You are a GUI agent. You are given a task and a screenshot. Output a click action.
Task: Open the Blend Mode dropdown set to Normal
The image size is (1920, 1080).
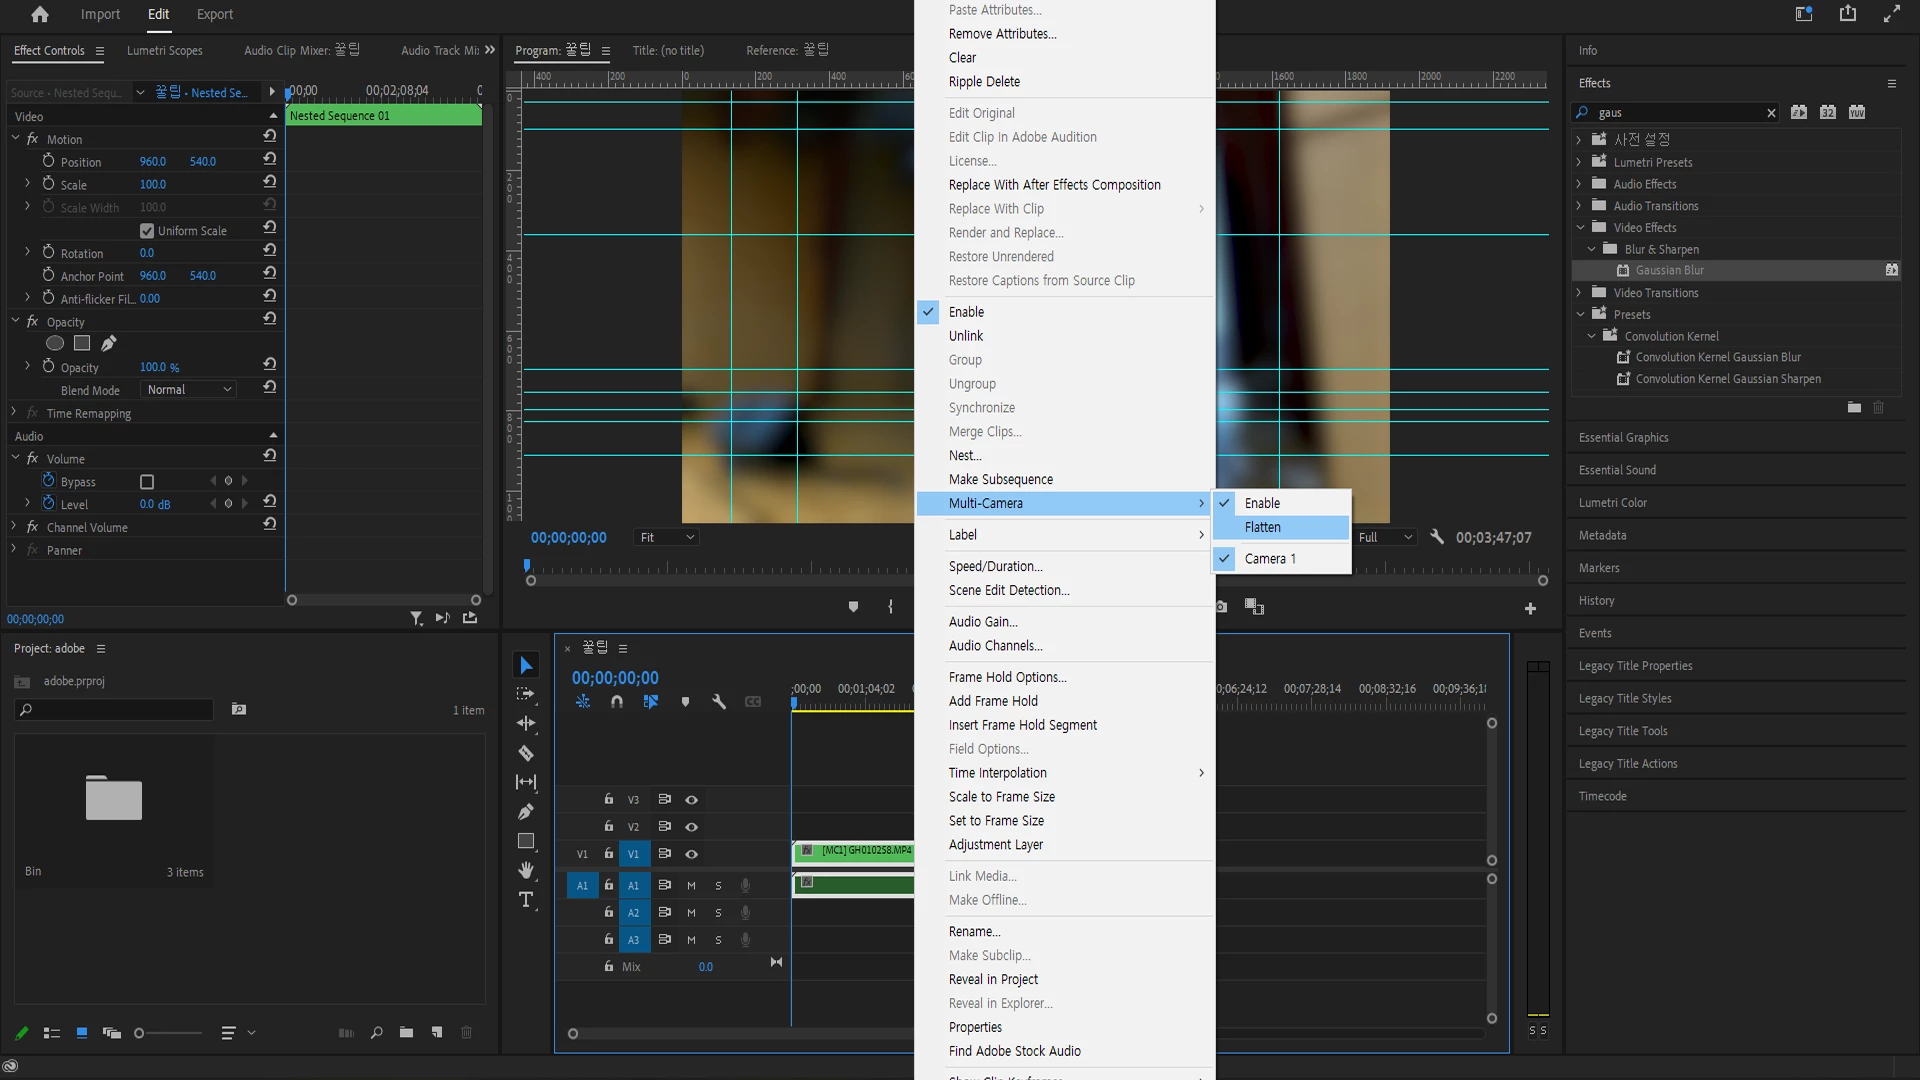[x=188, y=390]
